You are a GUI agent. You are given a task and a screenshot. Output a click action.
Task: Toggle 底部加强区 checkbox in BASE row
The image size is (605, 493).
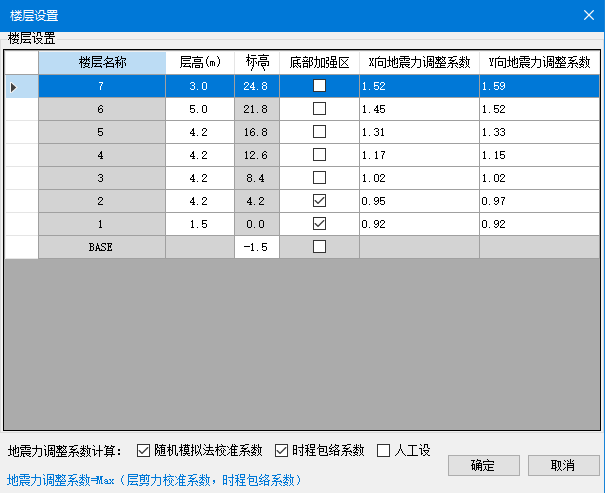(319, 247)
